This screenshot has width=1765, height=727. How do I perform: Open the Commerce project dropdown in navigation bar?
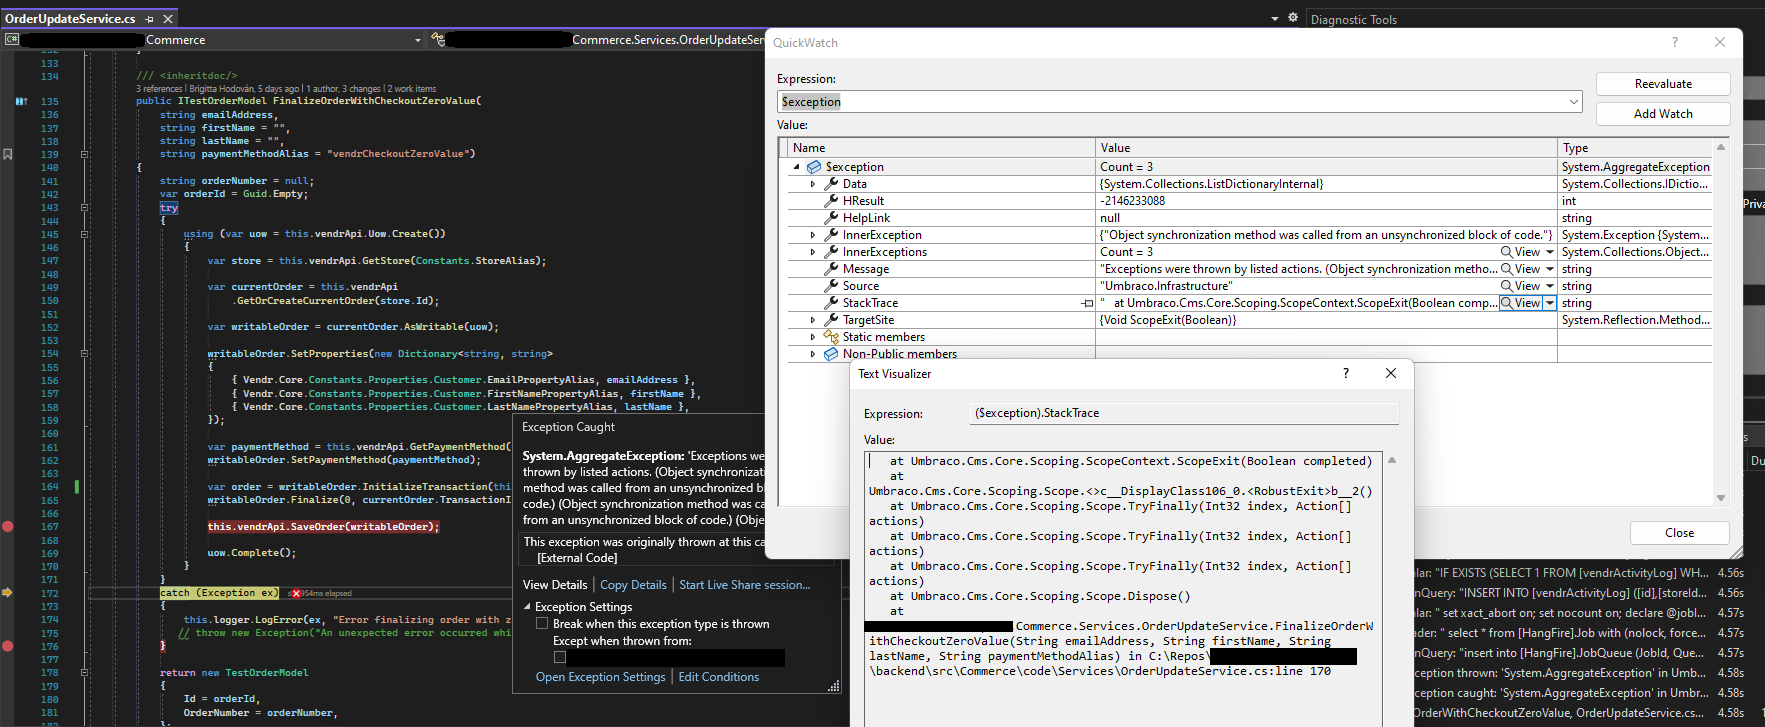click(x=417, y=40)
